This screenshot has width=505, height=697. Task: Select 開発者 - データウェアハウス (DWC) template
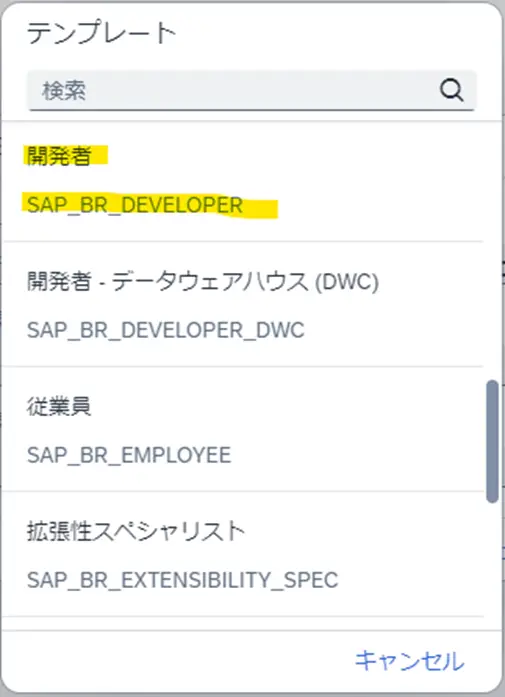coord(203,282)
